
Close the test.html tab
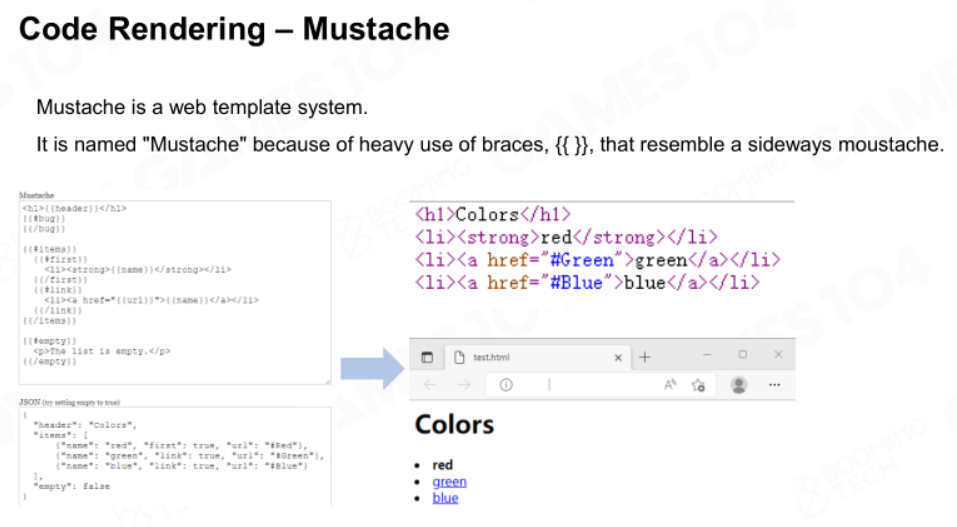click(x=618, y=358)
